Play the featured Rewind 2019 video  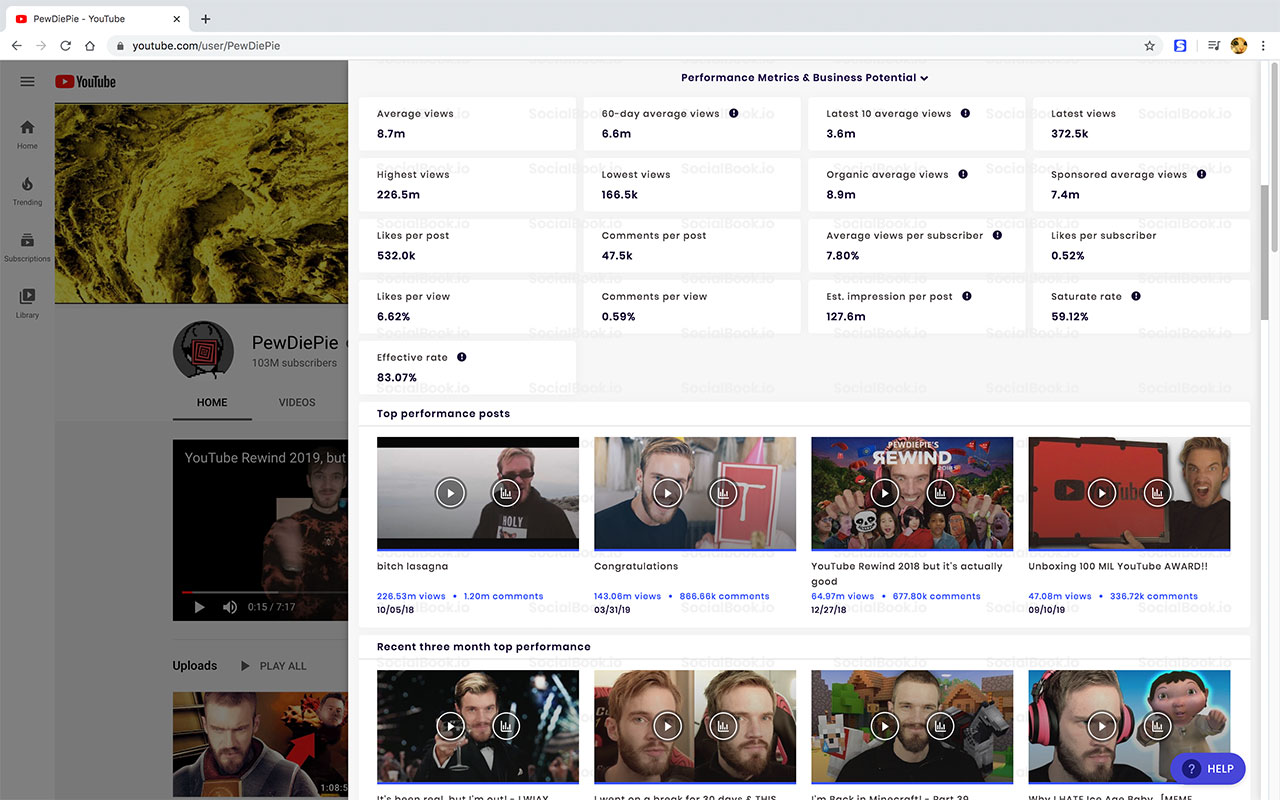[x=199, y=607]
